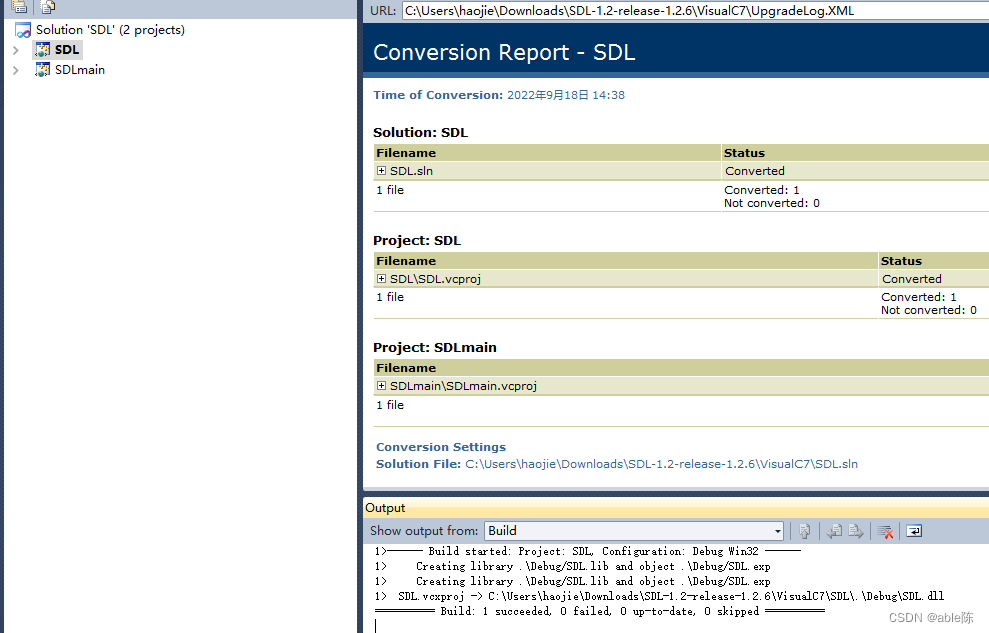Click the 'Project: SDLmain' heading

click(435, 347)
